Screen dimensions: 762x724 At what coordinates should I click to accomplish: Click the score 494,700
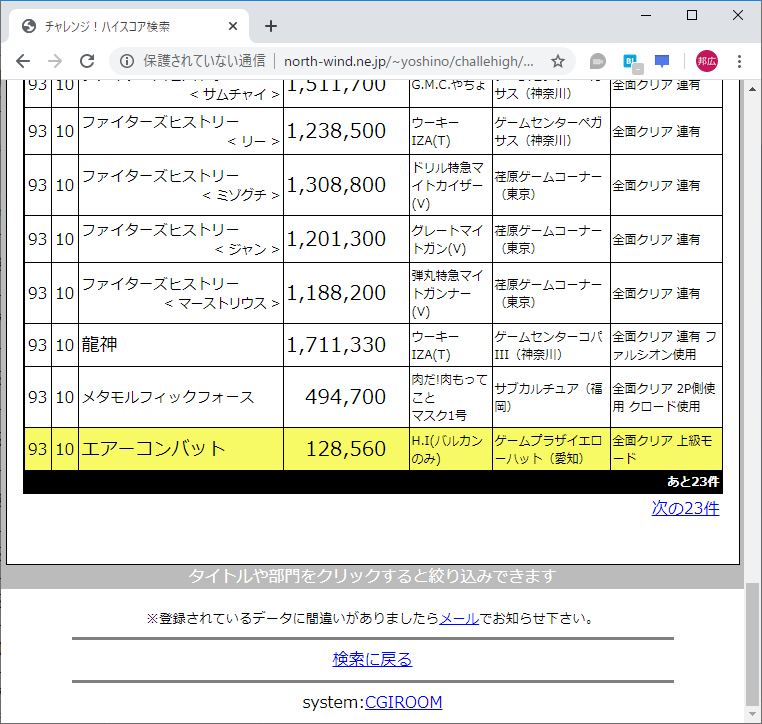(x=346, y=397)
